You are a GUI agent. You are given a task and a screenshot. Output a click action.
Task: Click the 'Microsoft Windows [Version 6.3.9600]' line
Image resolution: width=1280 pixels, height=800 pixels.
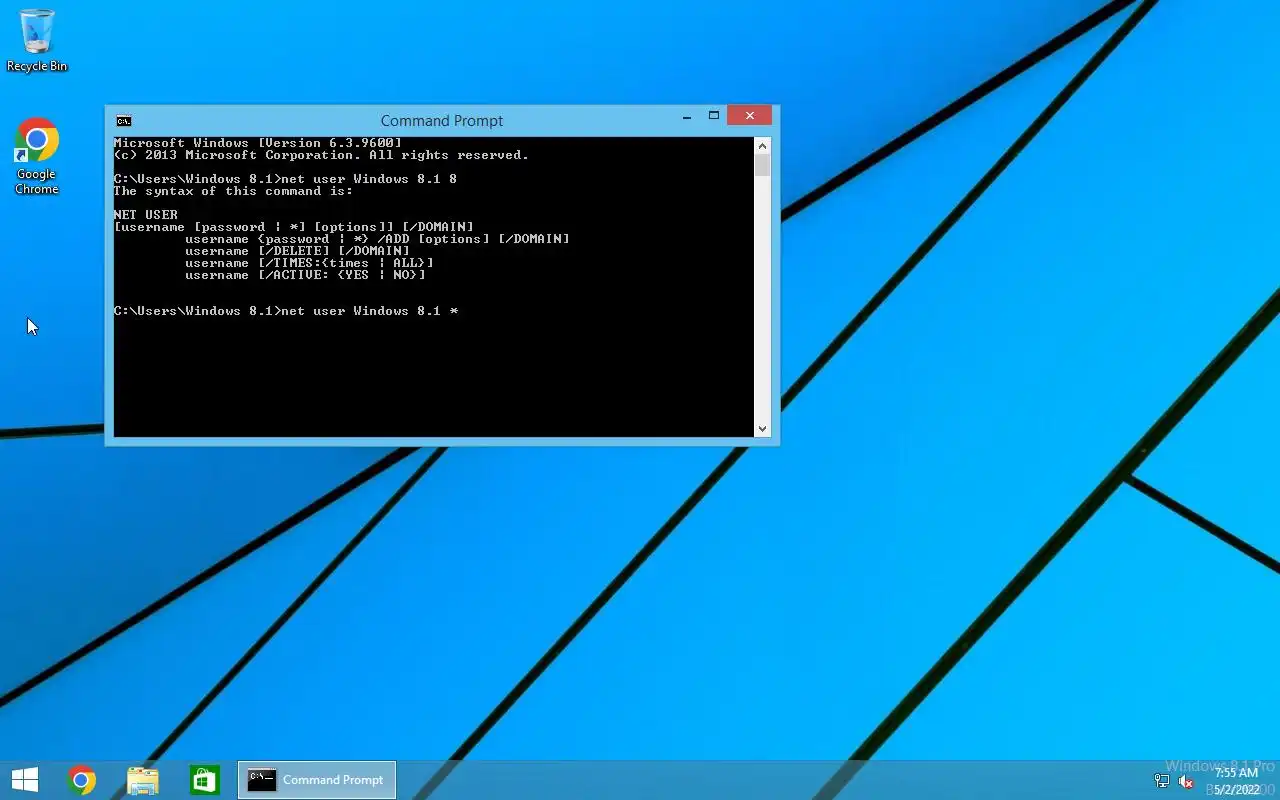pos(258,143)
